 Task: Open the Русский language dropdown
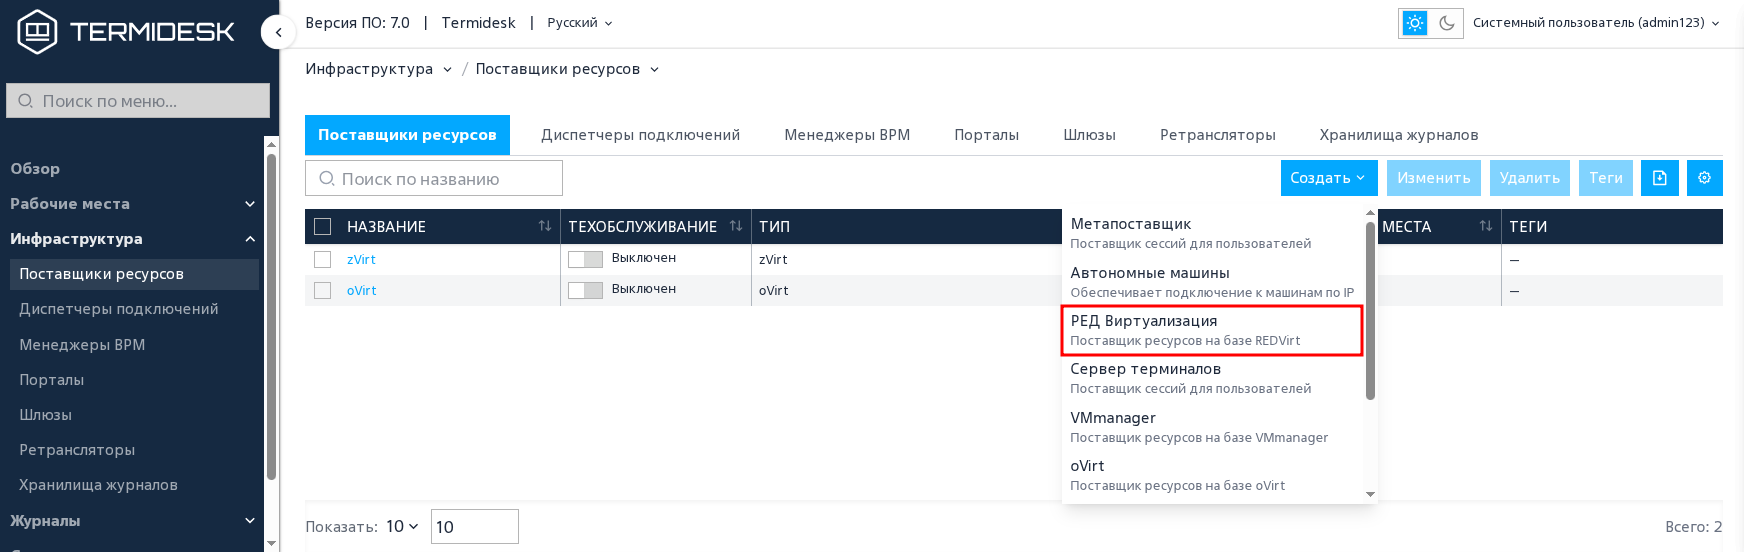580,23
